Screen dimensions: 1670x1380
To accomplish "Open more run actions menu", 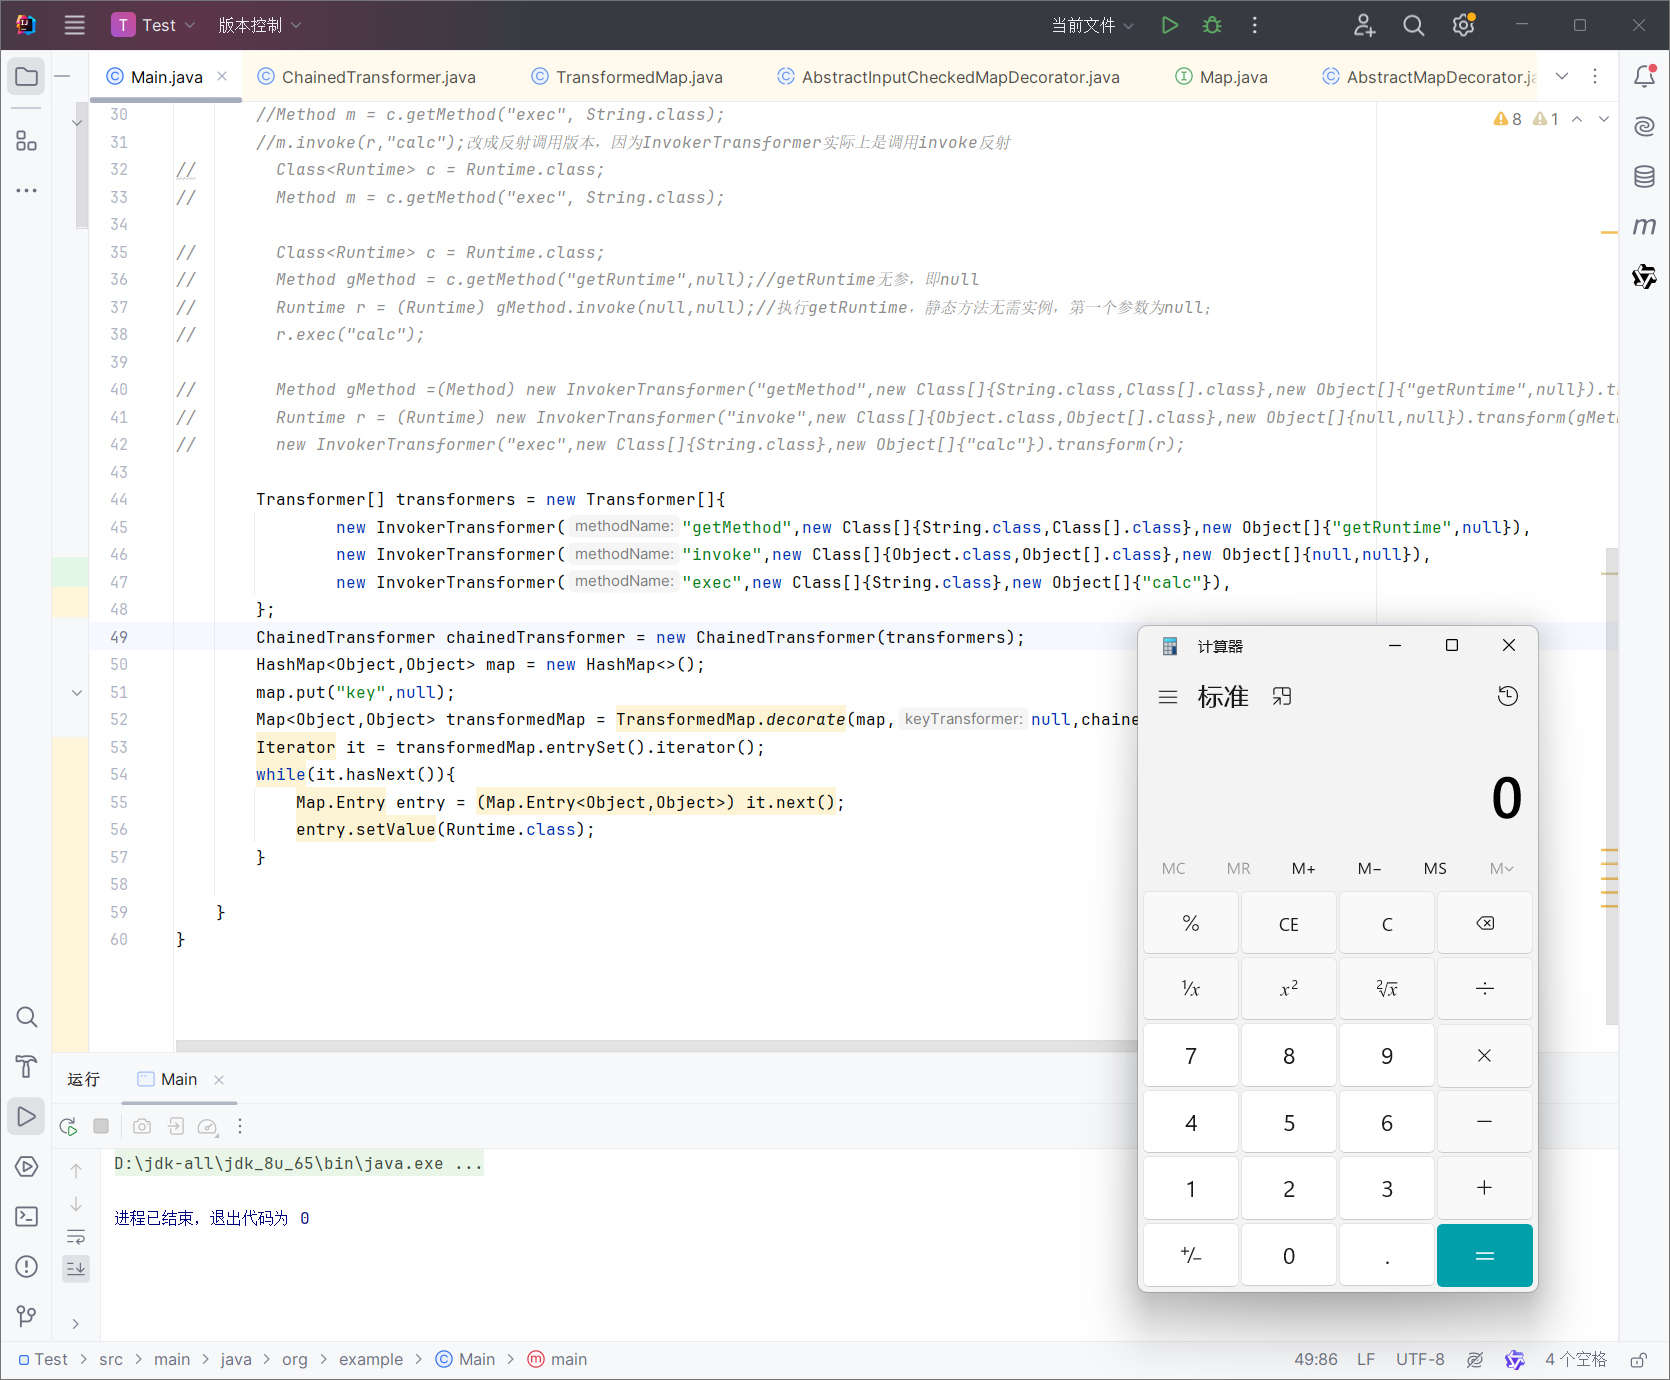I will (x=1255, y=25).
